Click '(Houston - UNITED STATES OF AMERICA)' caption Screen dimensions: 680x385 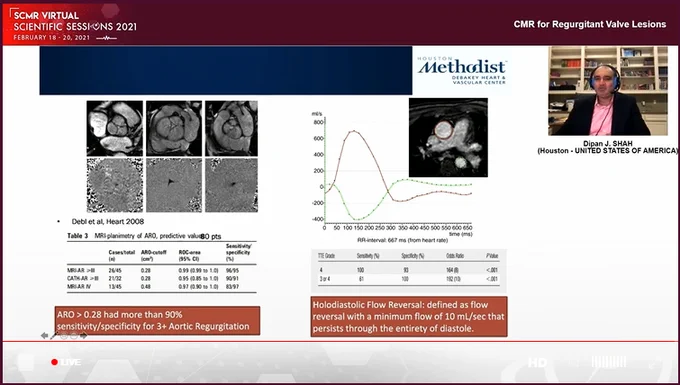607,150
